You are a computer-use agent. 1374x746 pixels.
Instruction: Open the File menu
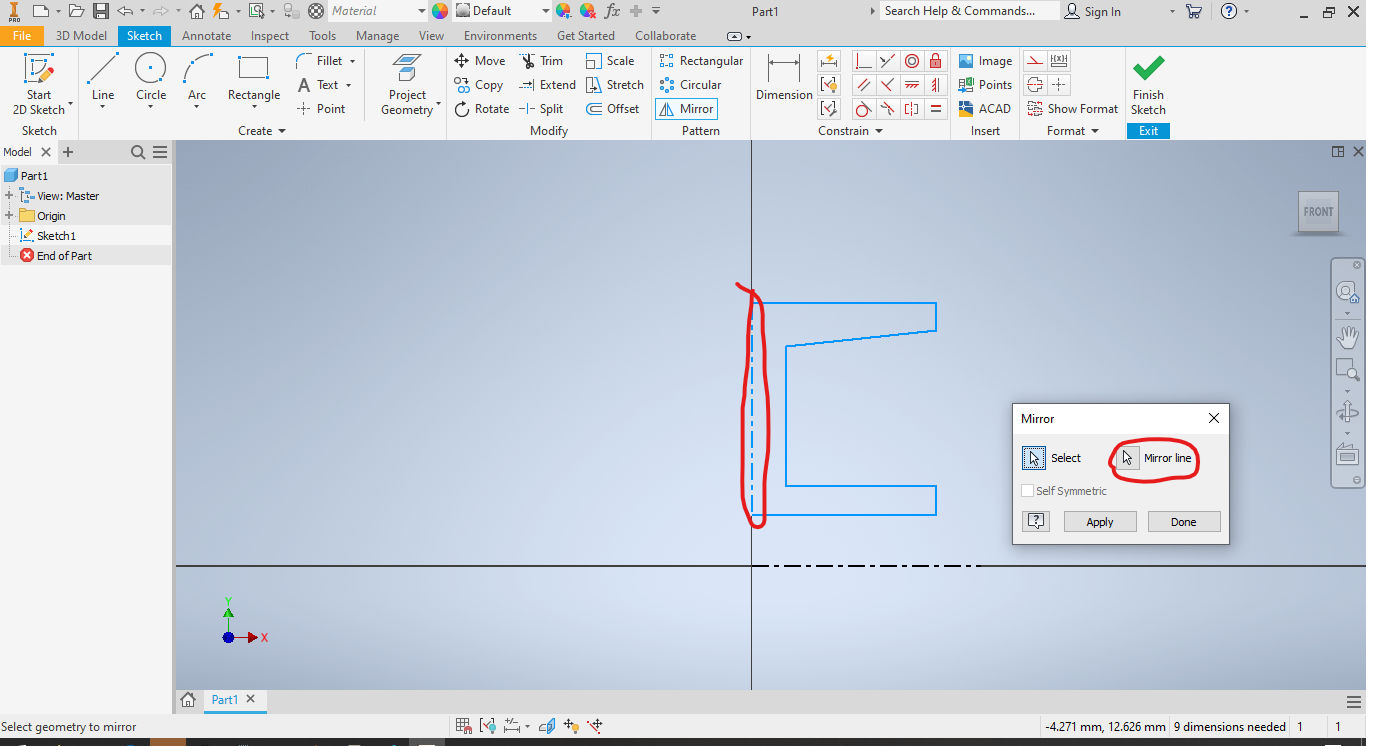[x=22, y=36]
